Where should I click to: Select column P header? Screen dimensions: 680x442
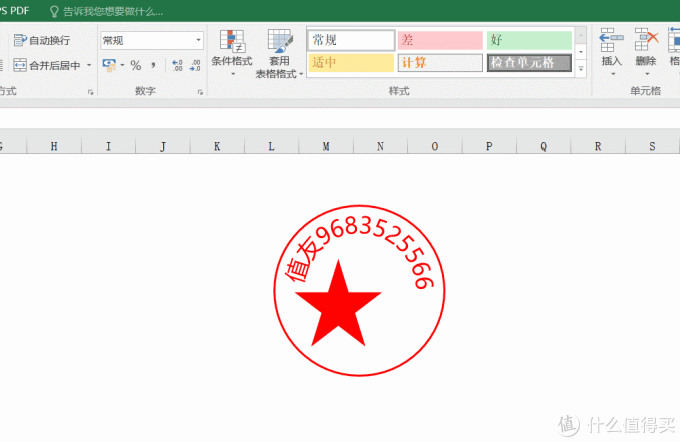[489, 146]
